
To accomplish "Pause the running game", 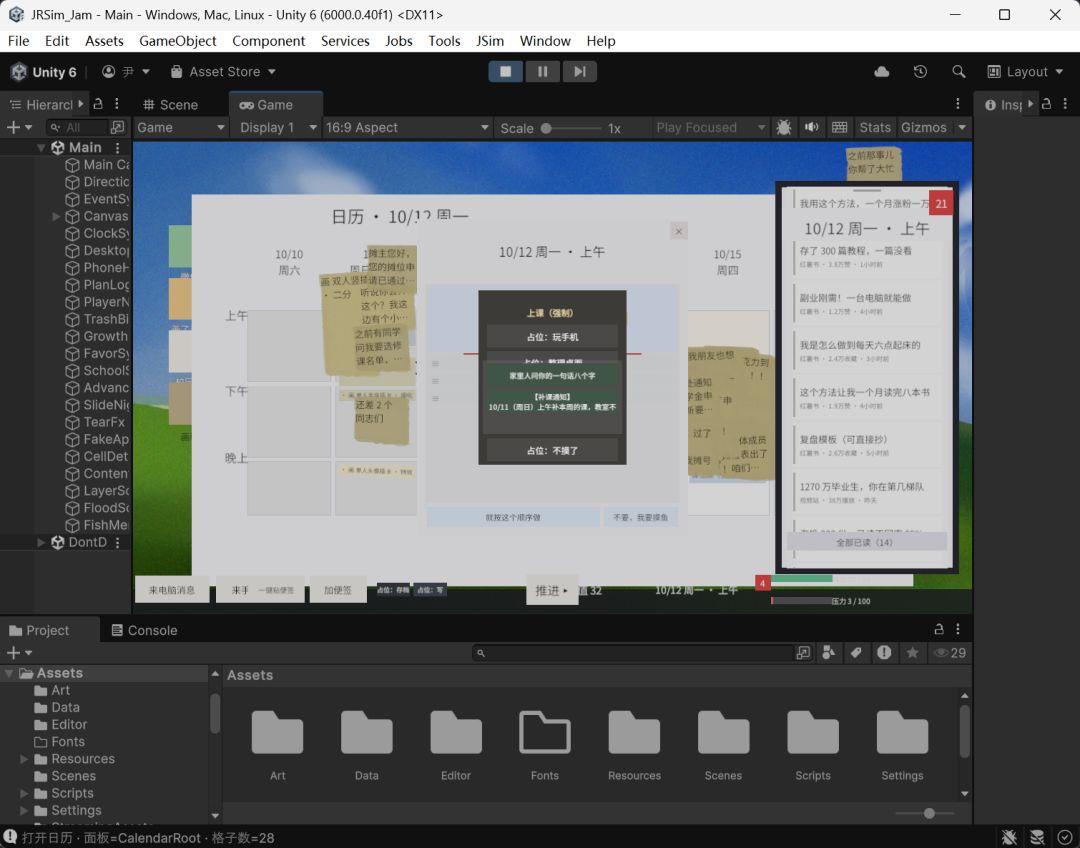I will 543,72.
